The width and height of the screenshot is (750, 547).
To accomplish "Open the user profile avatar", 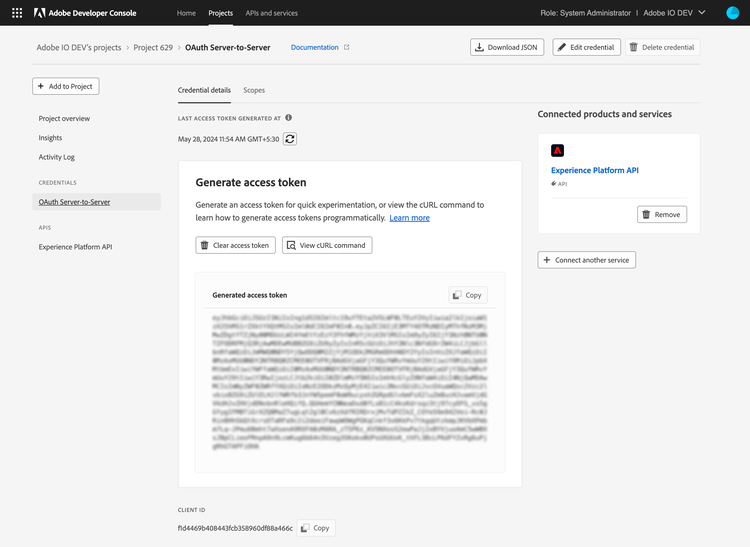I will pos(732,13).
